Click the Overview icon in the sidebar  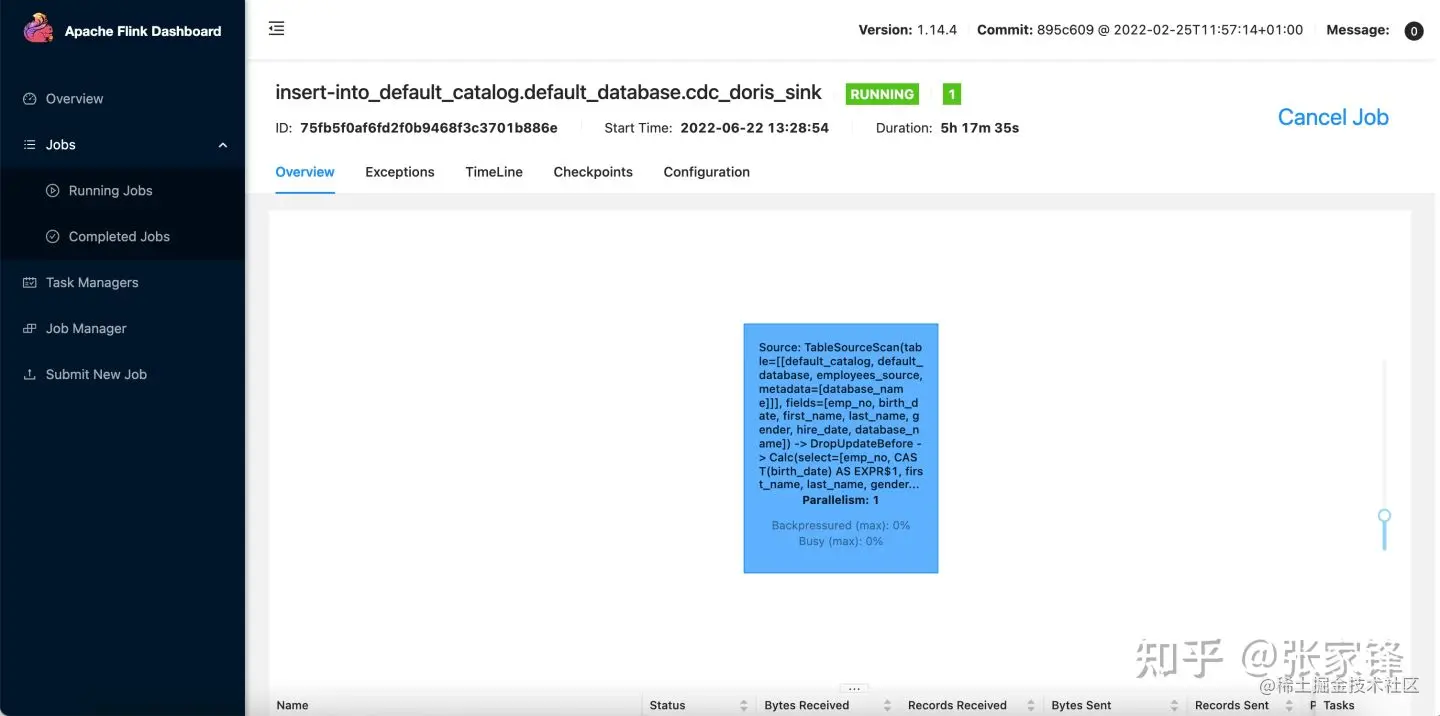(x=29, y=99)
